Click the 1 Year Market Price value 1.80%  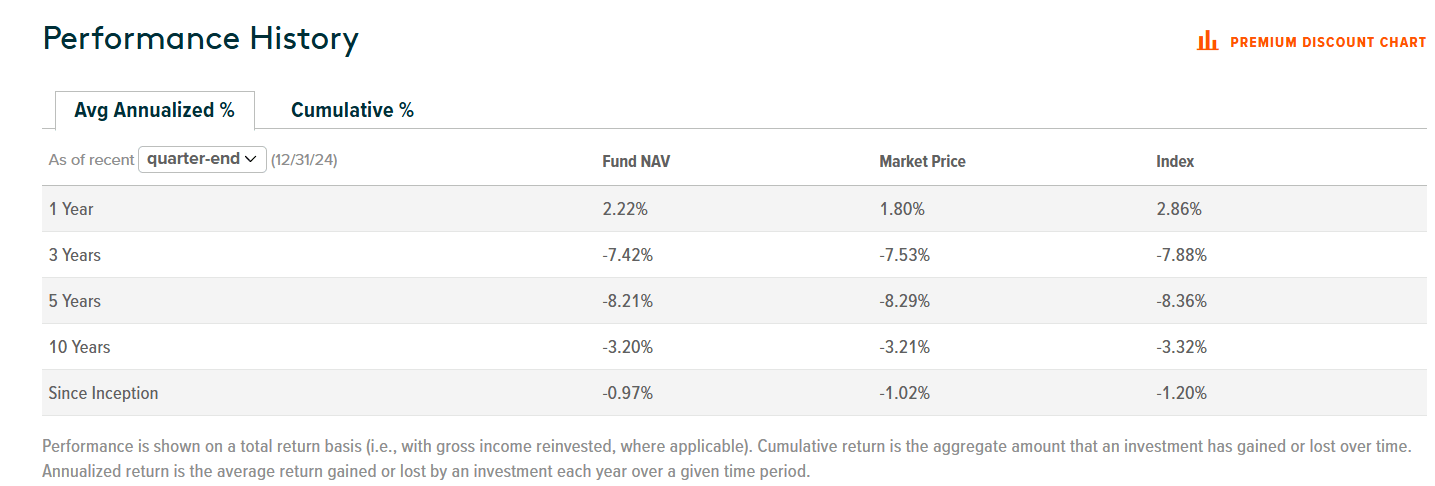click(902, 209)
